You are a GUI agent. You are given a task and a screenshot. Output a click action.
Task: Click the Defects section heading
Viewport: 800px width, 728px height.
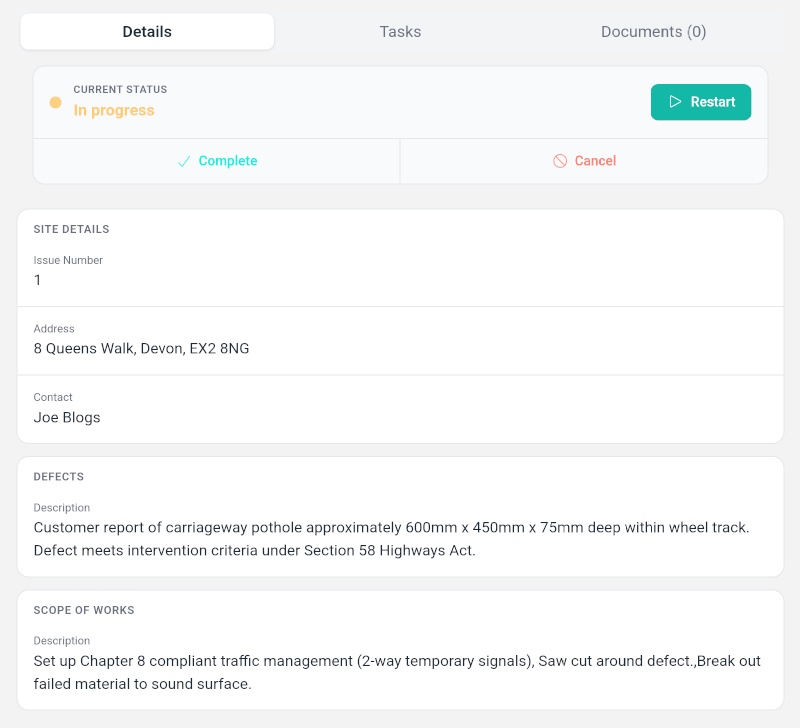tap(58, 477)
